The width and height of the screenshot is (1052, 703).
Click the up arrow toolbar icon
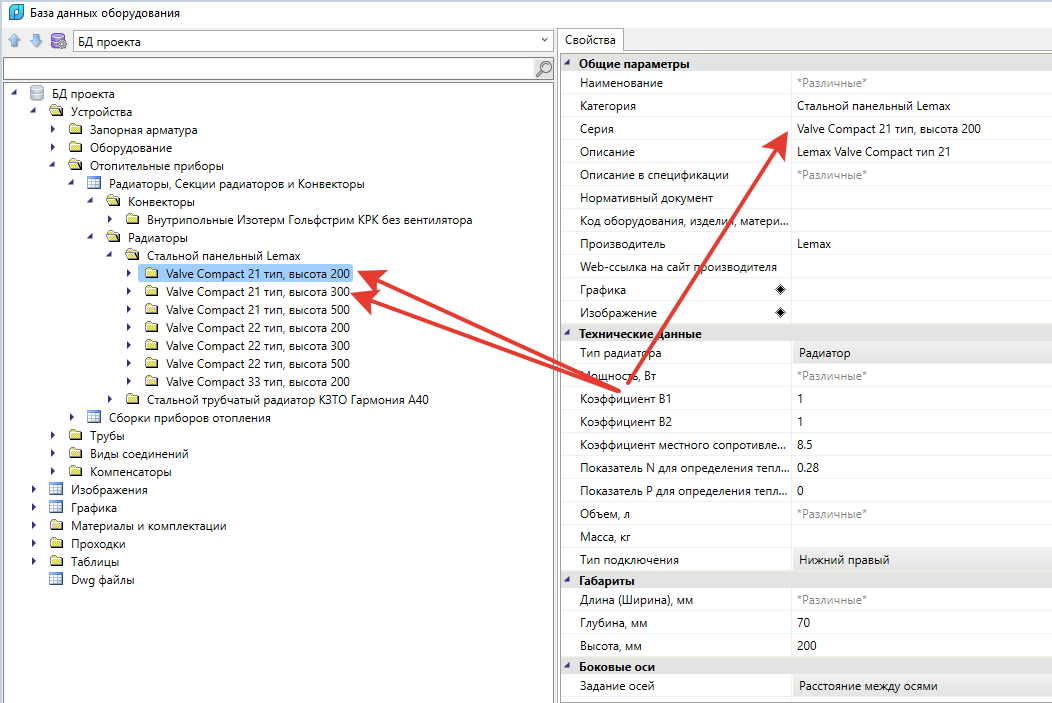pos(15,41)
